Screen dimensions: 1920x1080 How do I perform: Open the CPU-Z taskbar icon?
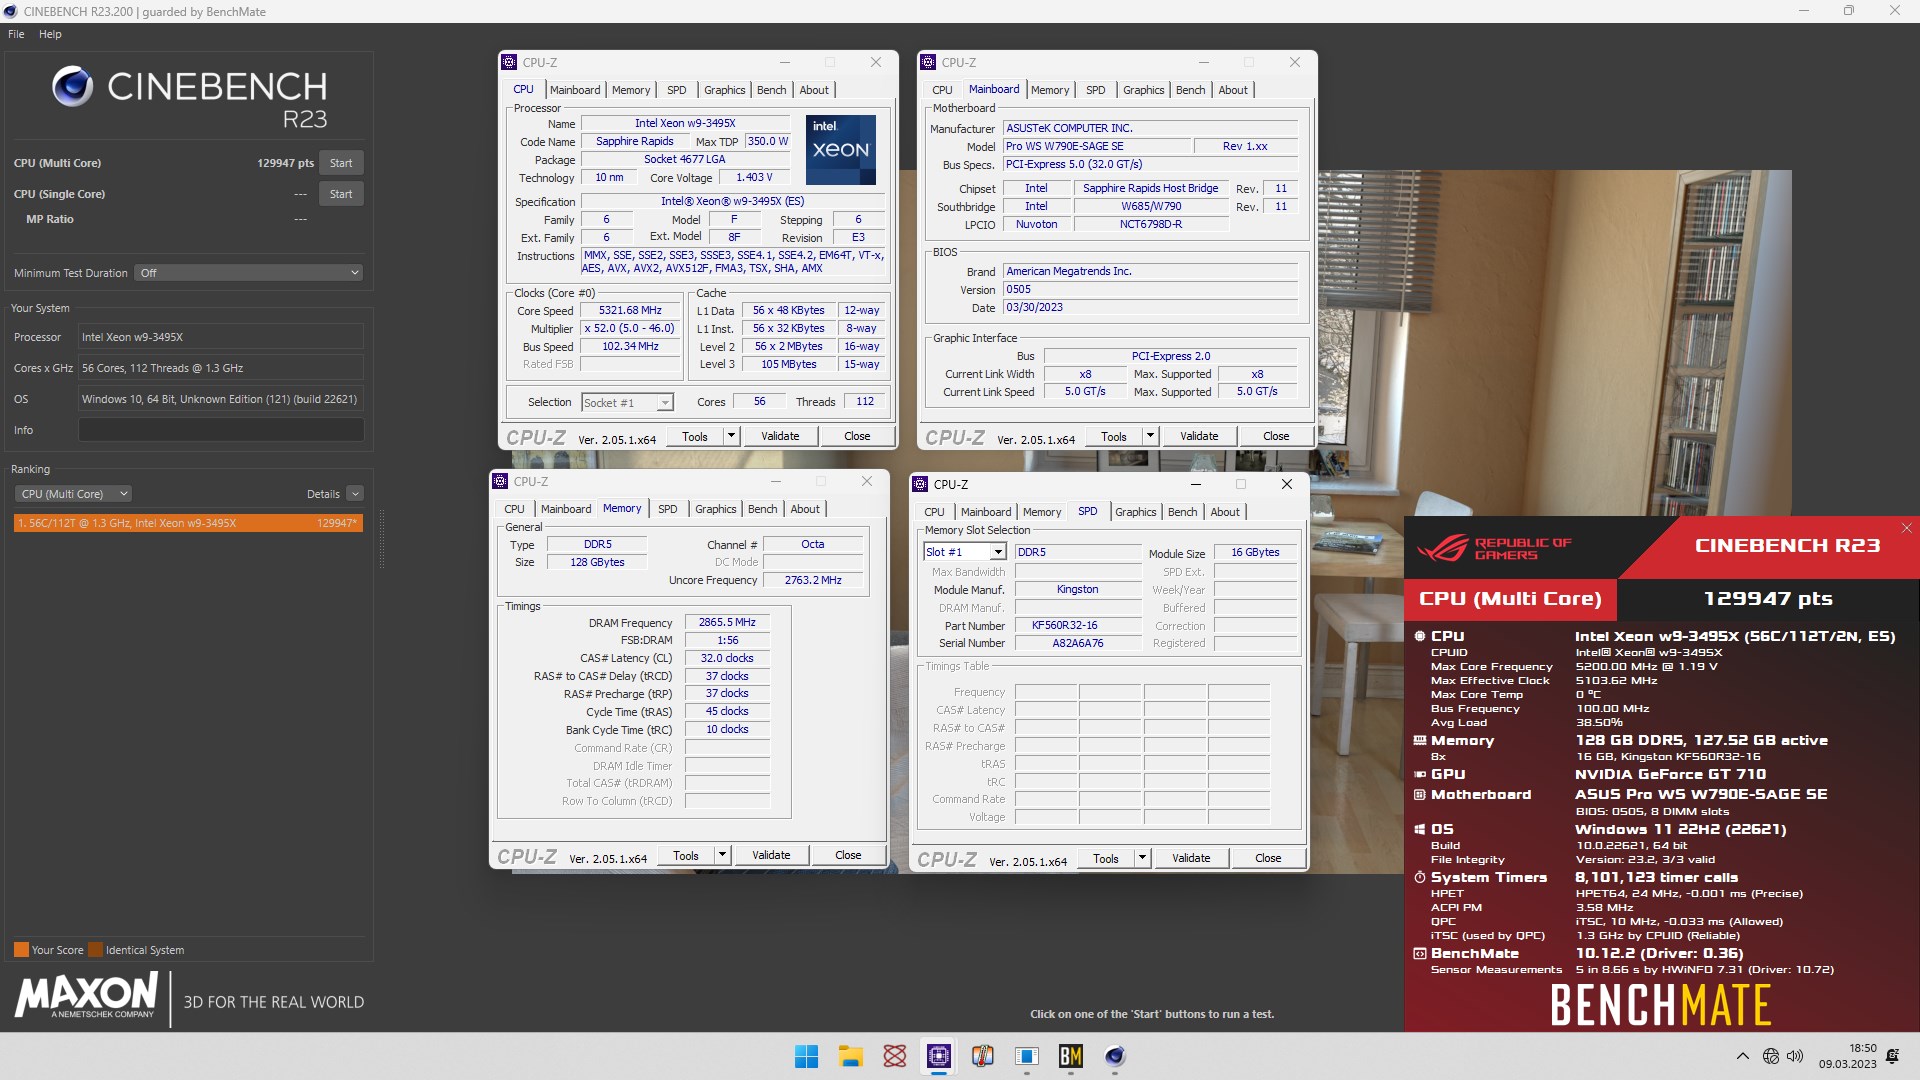pos(938,1056)
